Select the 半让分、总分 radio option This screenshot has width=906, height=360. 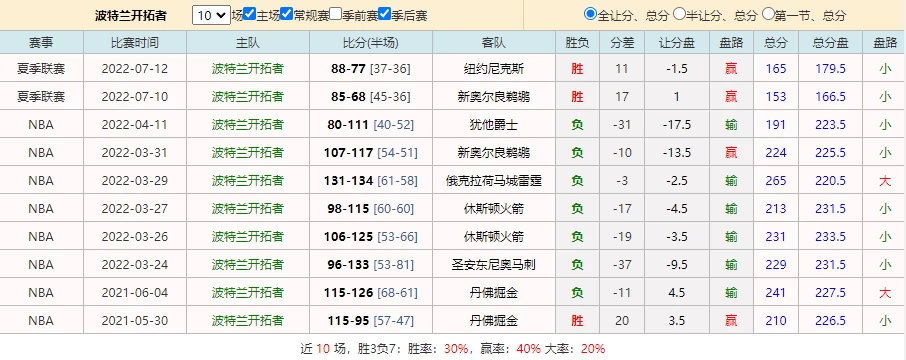[680, 13]
